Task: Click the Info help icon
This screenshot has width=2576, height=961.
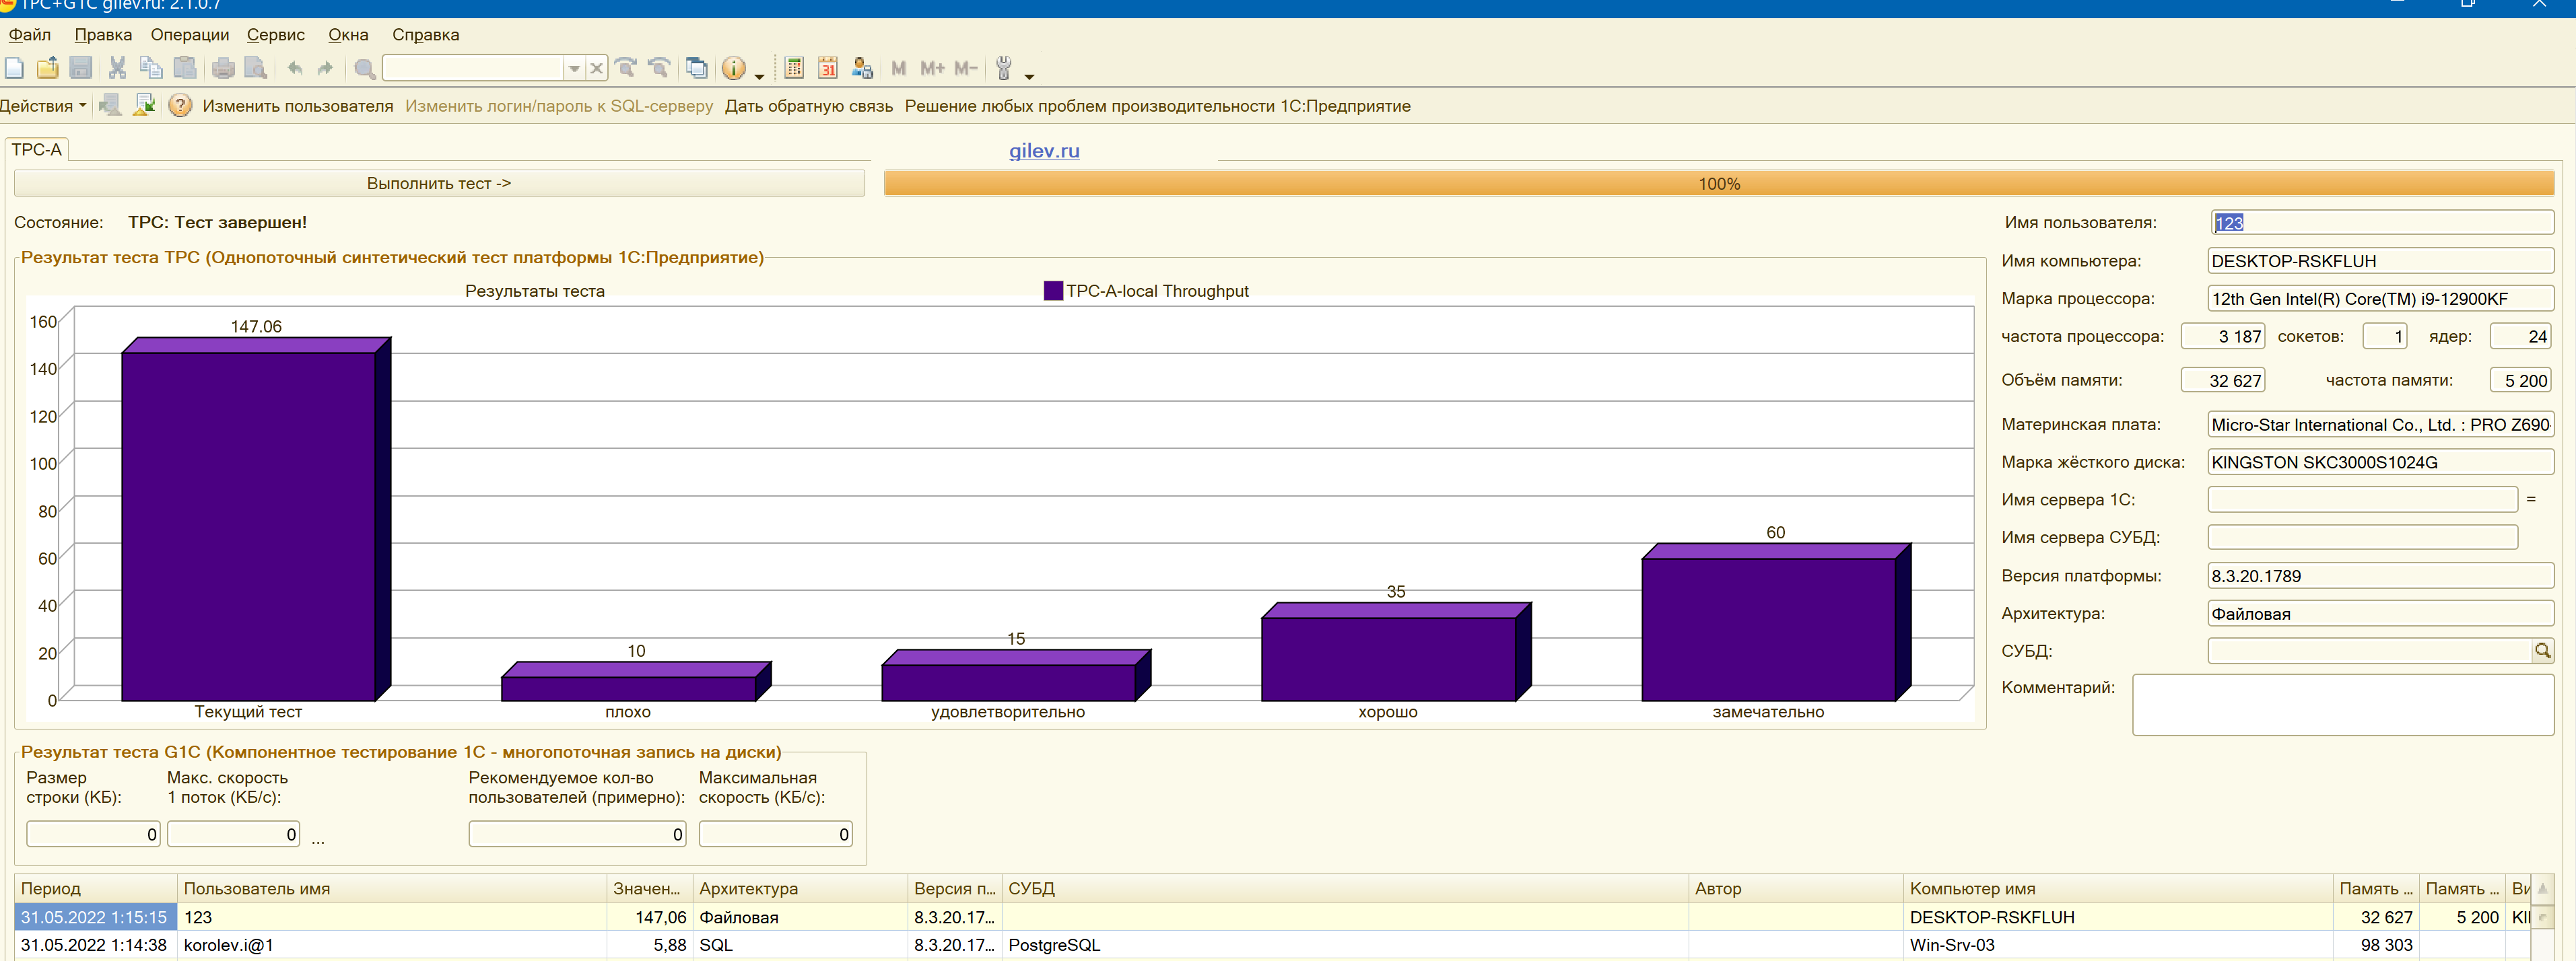Action: (x=734, y=68)
